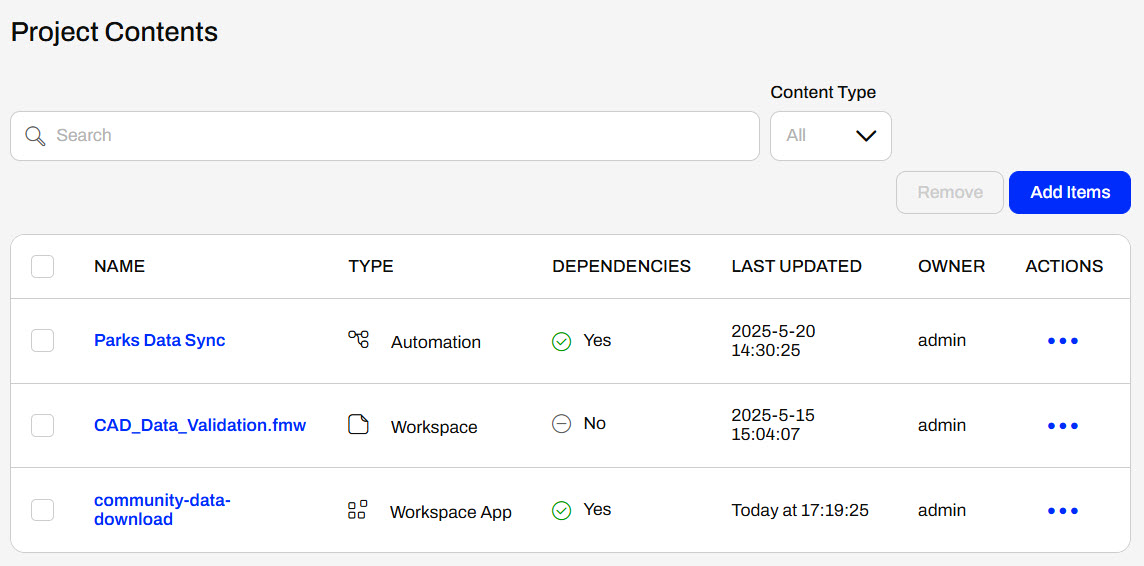
Task: Click green check dependency icon for Parks Data Sync
Action: pos(561,341)
